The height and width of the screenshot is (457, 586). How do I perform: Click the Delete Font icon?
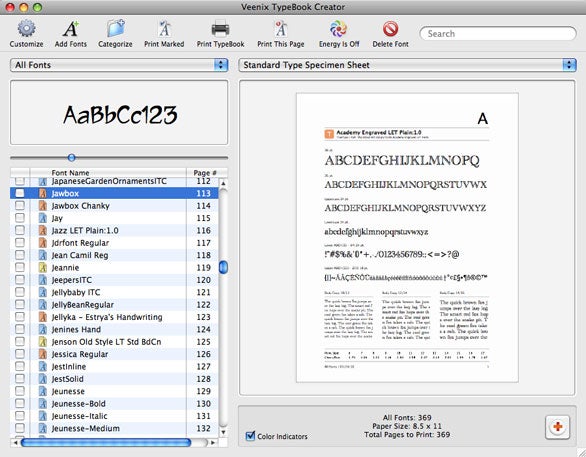[x=390, y=29]
